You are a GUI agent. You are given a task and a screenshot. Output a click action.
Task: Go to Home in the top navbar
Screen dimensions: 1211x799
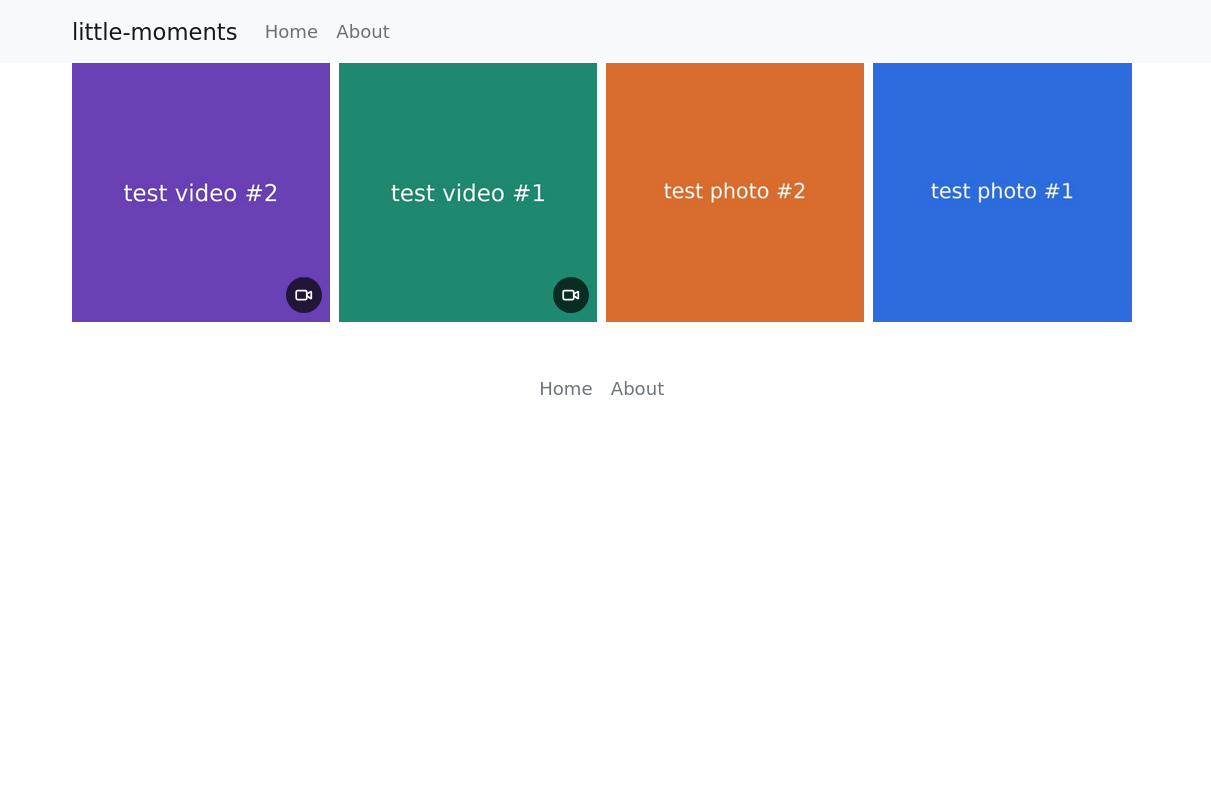[x=291, y=32]
